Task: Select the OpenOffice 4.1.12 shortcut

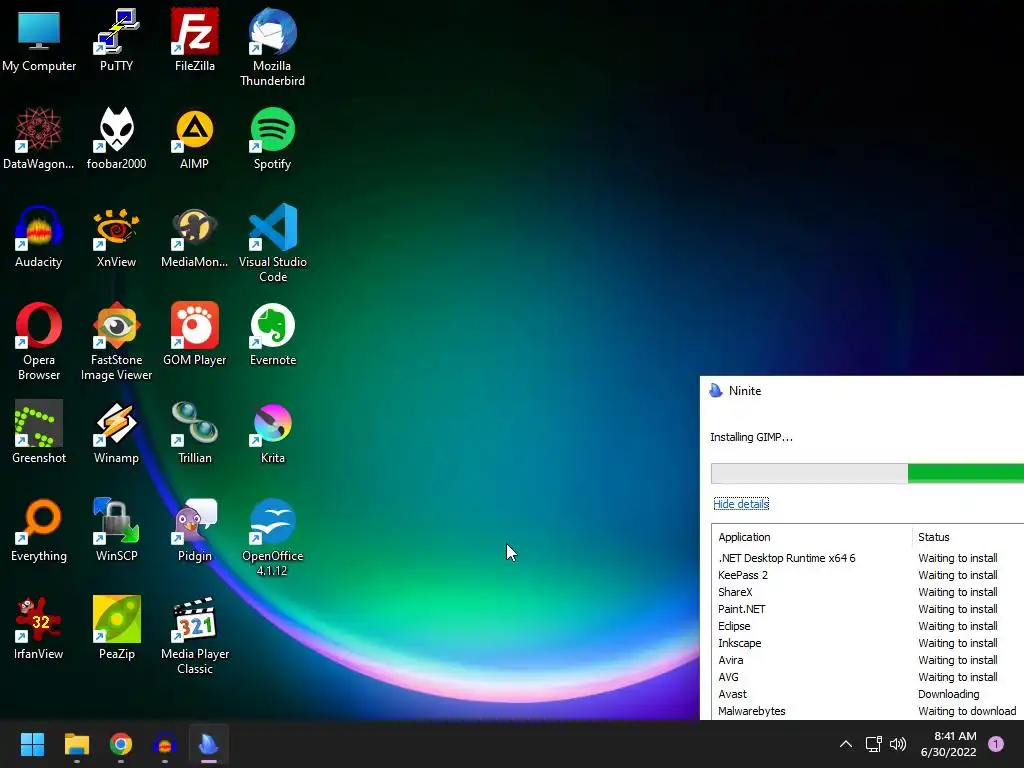Action: (x=272, y=537)
